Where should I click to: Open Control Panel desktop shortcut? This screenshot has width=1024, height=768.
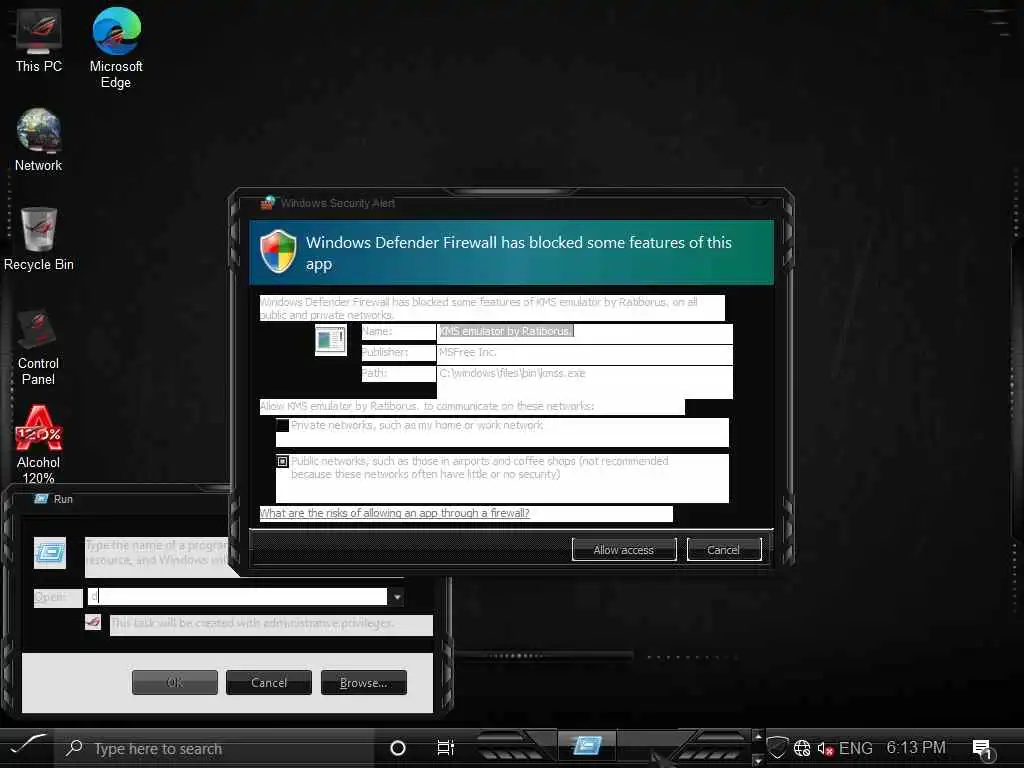tap(39, 347)
